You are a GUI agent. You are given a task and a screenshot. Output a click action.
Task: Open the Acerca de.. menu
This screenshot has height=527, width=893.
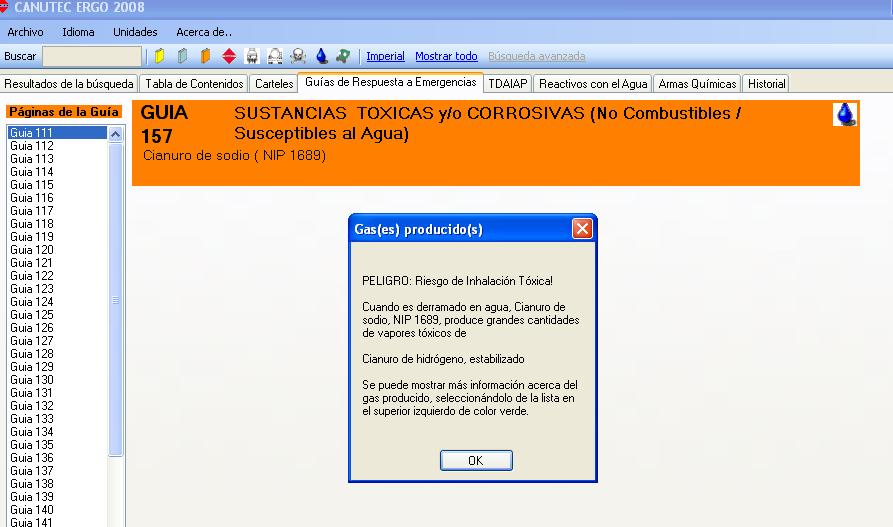(x=204, y=32)
